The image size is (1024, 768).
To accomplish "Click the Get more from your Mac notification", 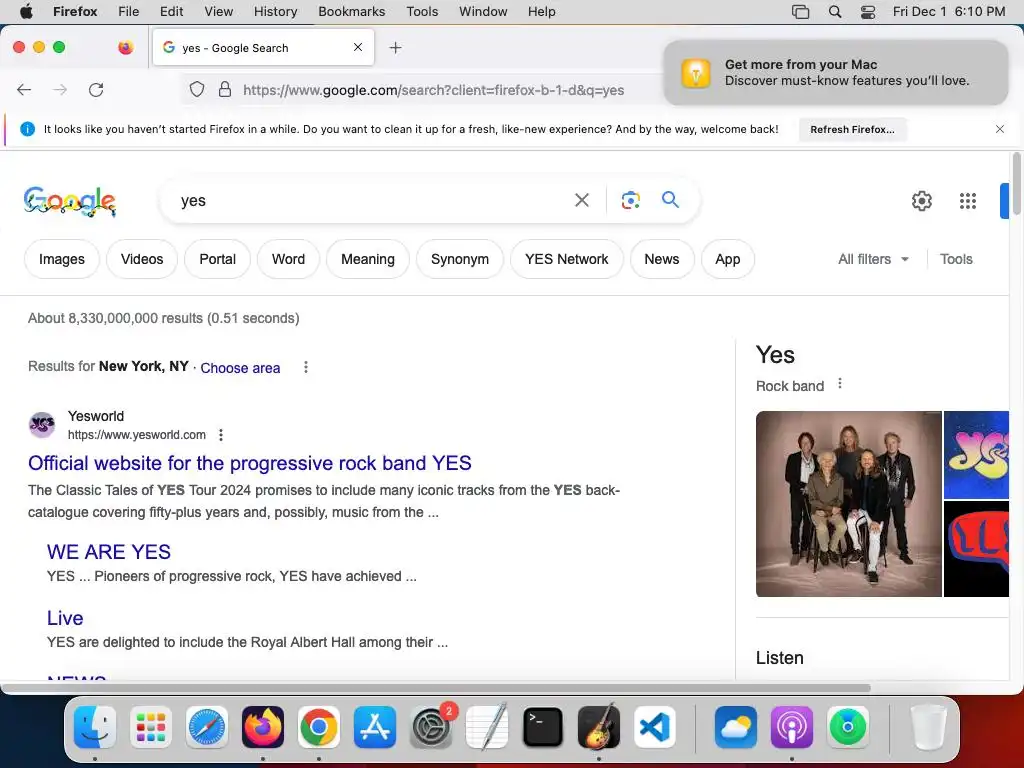I will click(836, 72).
